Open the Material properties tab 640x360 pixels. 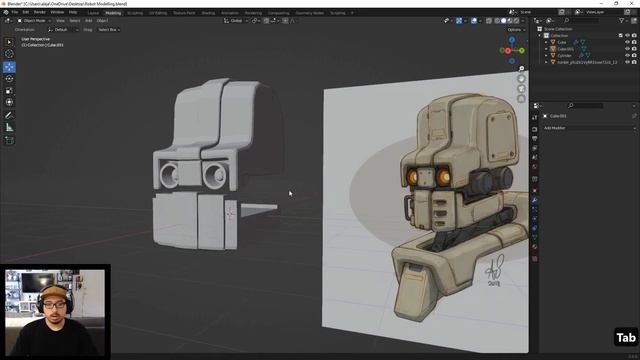point(535,247)
